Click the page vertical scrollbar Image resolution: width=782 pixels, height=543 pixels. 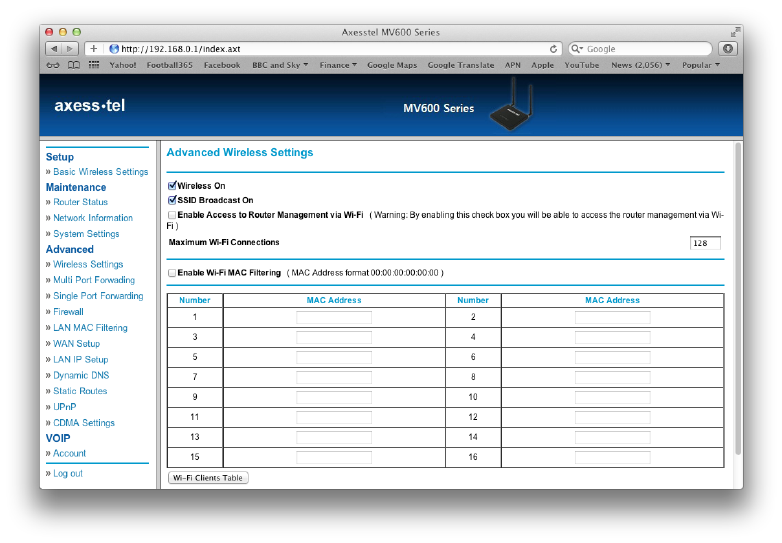coord(738,299)
